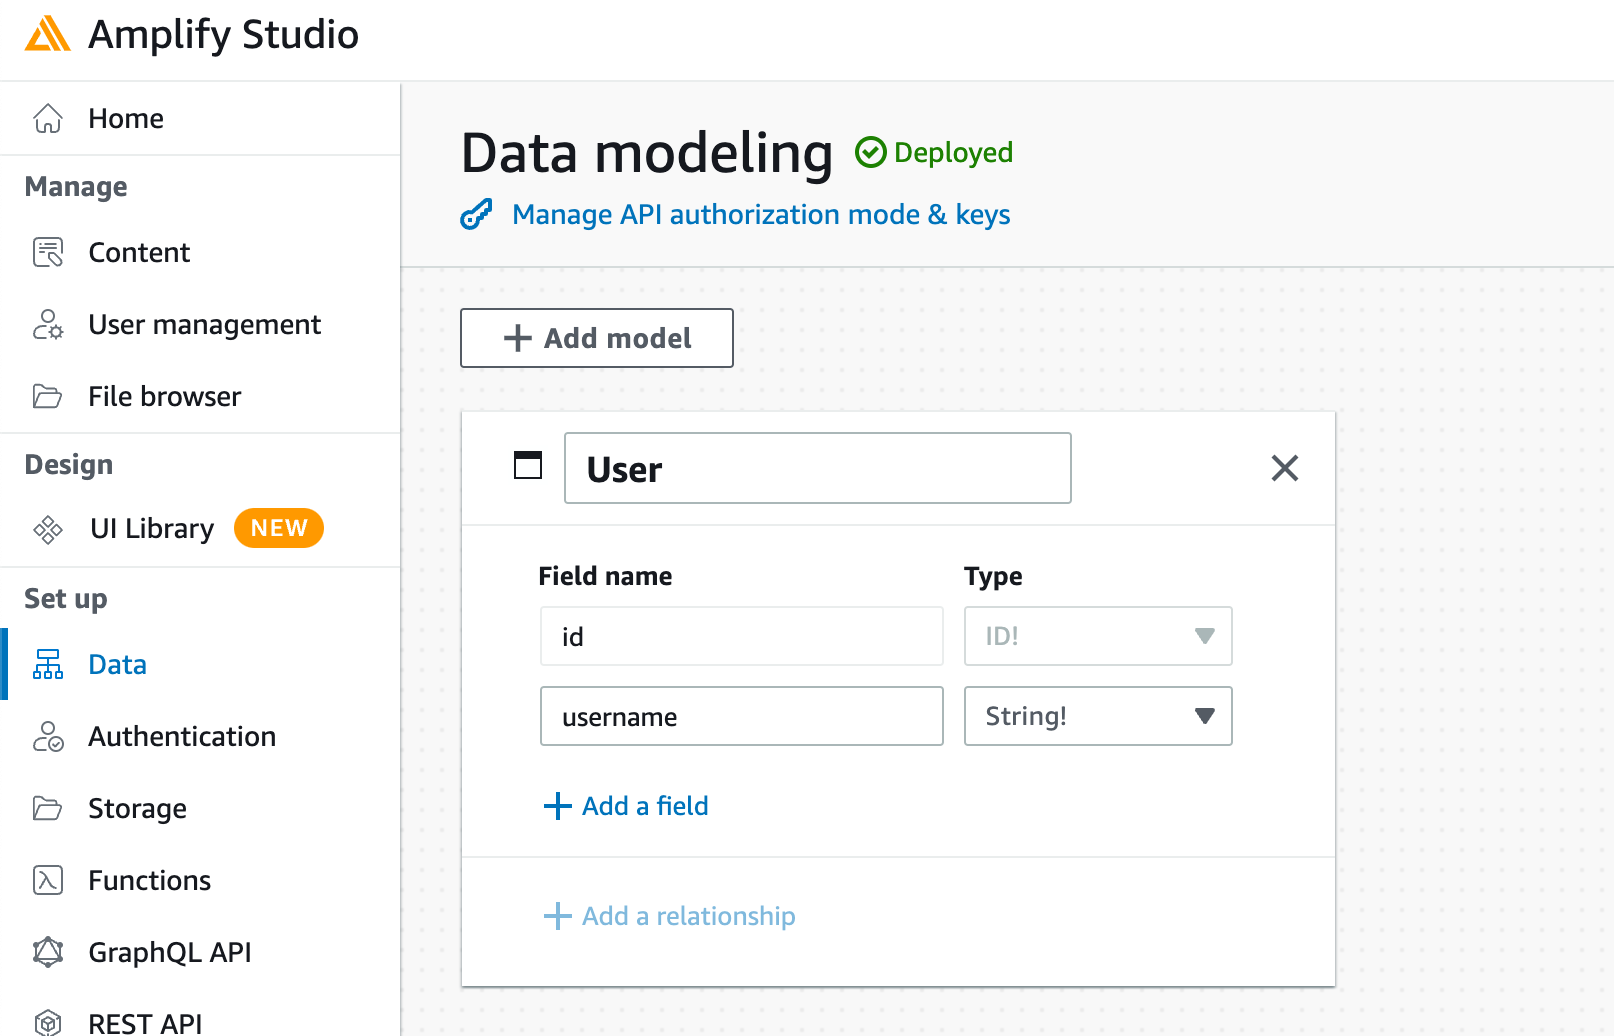Click the arrow on ID! dropdown
This screenshot has width=1614, height=1036.
click(1205, 636)
